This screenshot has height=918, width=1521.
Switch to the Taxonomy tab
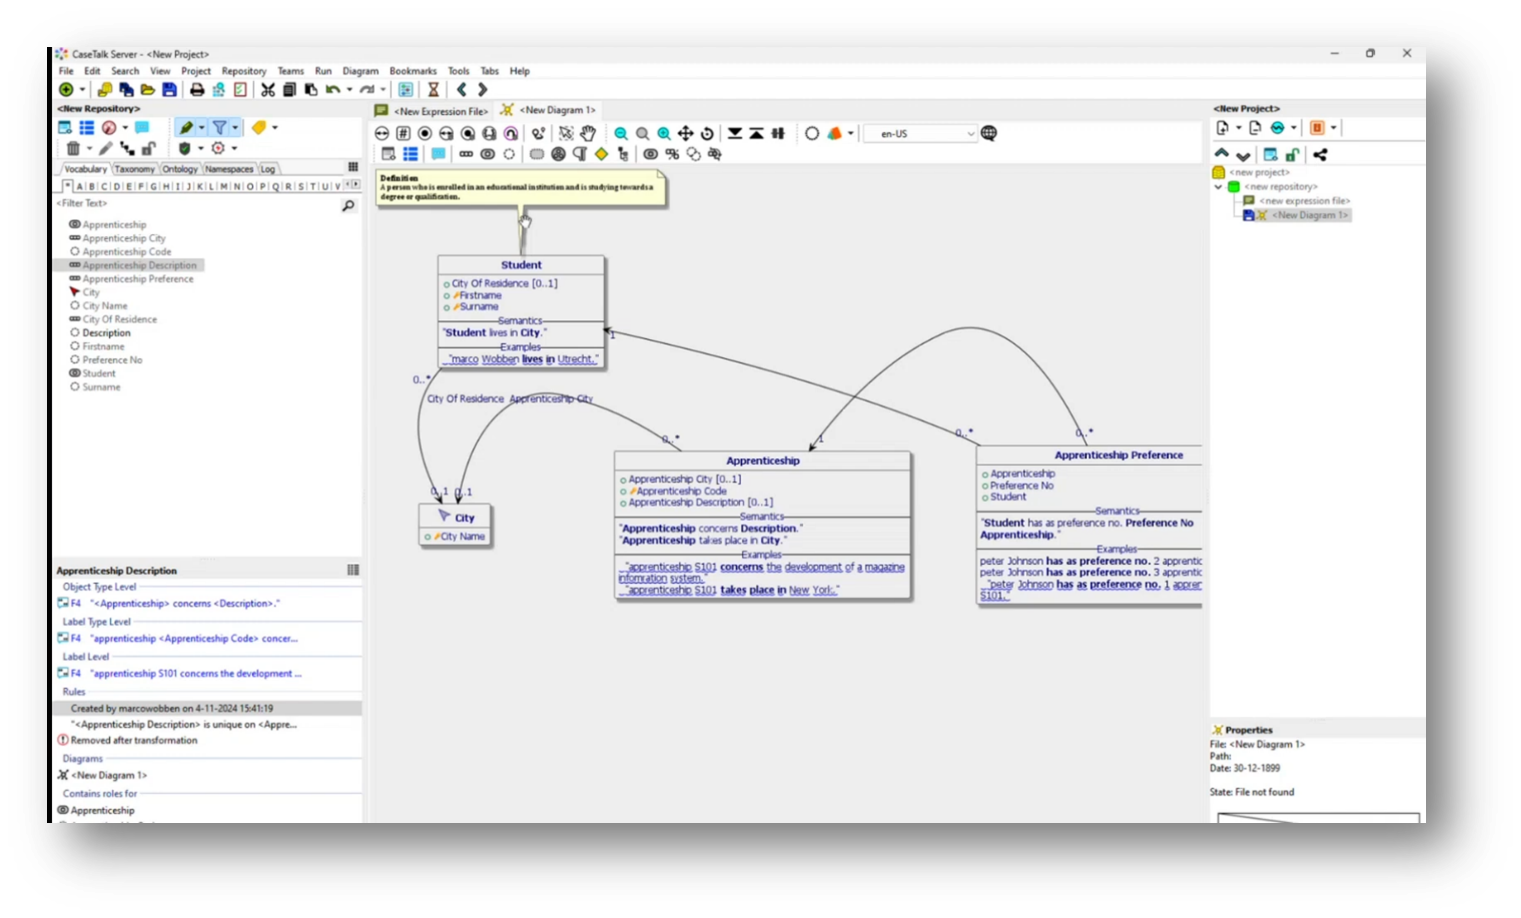point(134,169)
